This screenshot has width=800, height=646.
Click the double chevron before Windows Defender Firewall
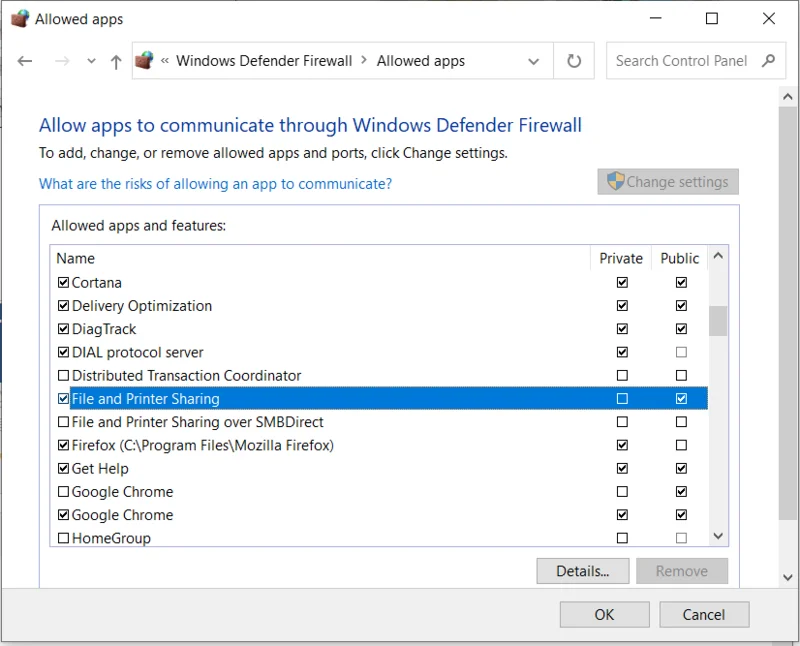[x=165, y=61]
